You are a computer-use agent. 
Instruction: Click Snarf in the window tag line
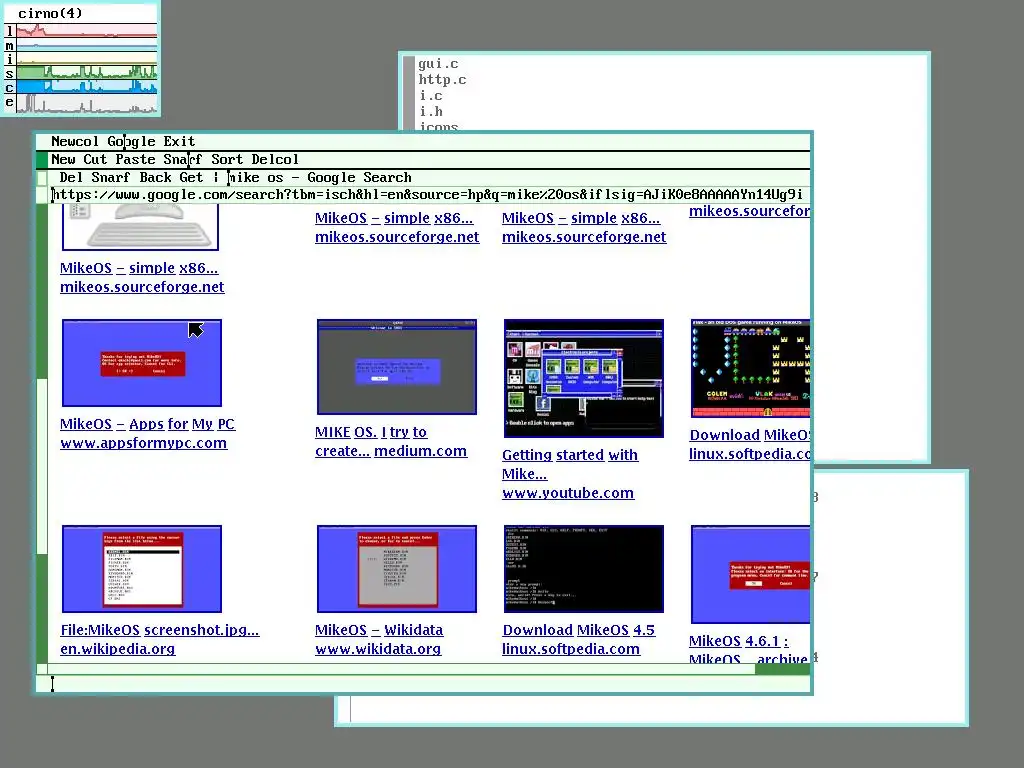(110, 178)
